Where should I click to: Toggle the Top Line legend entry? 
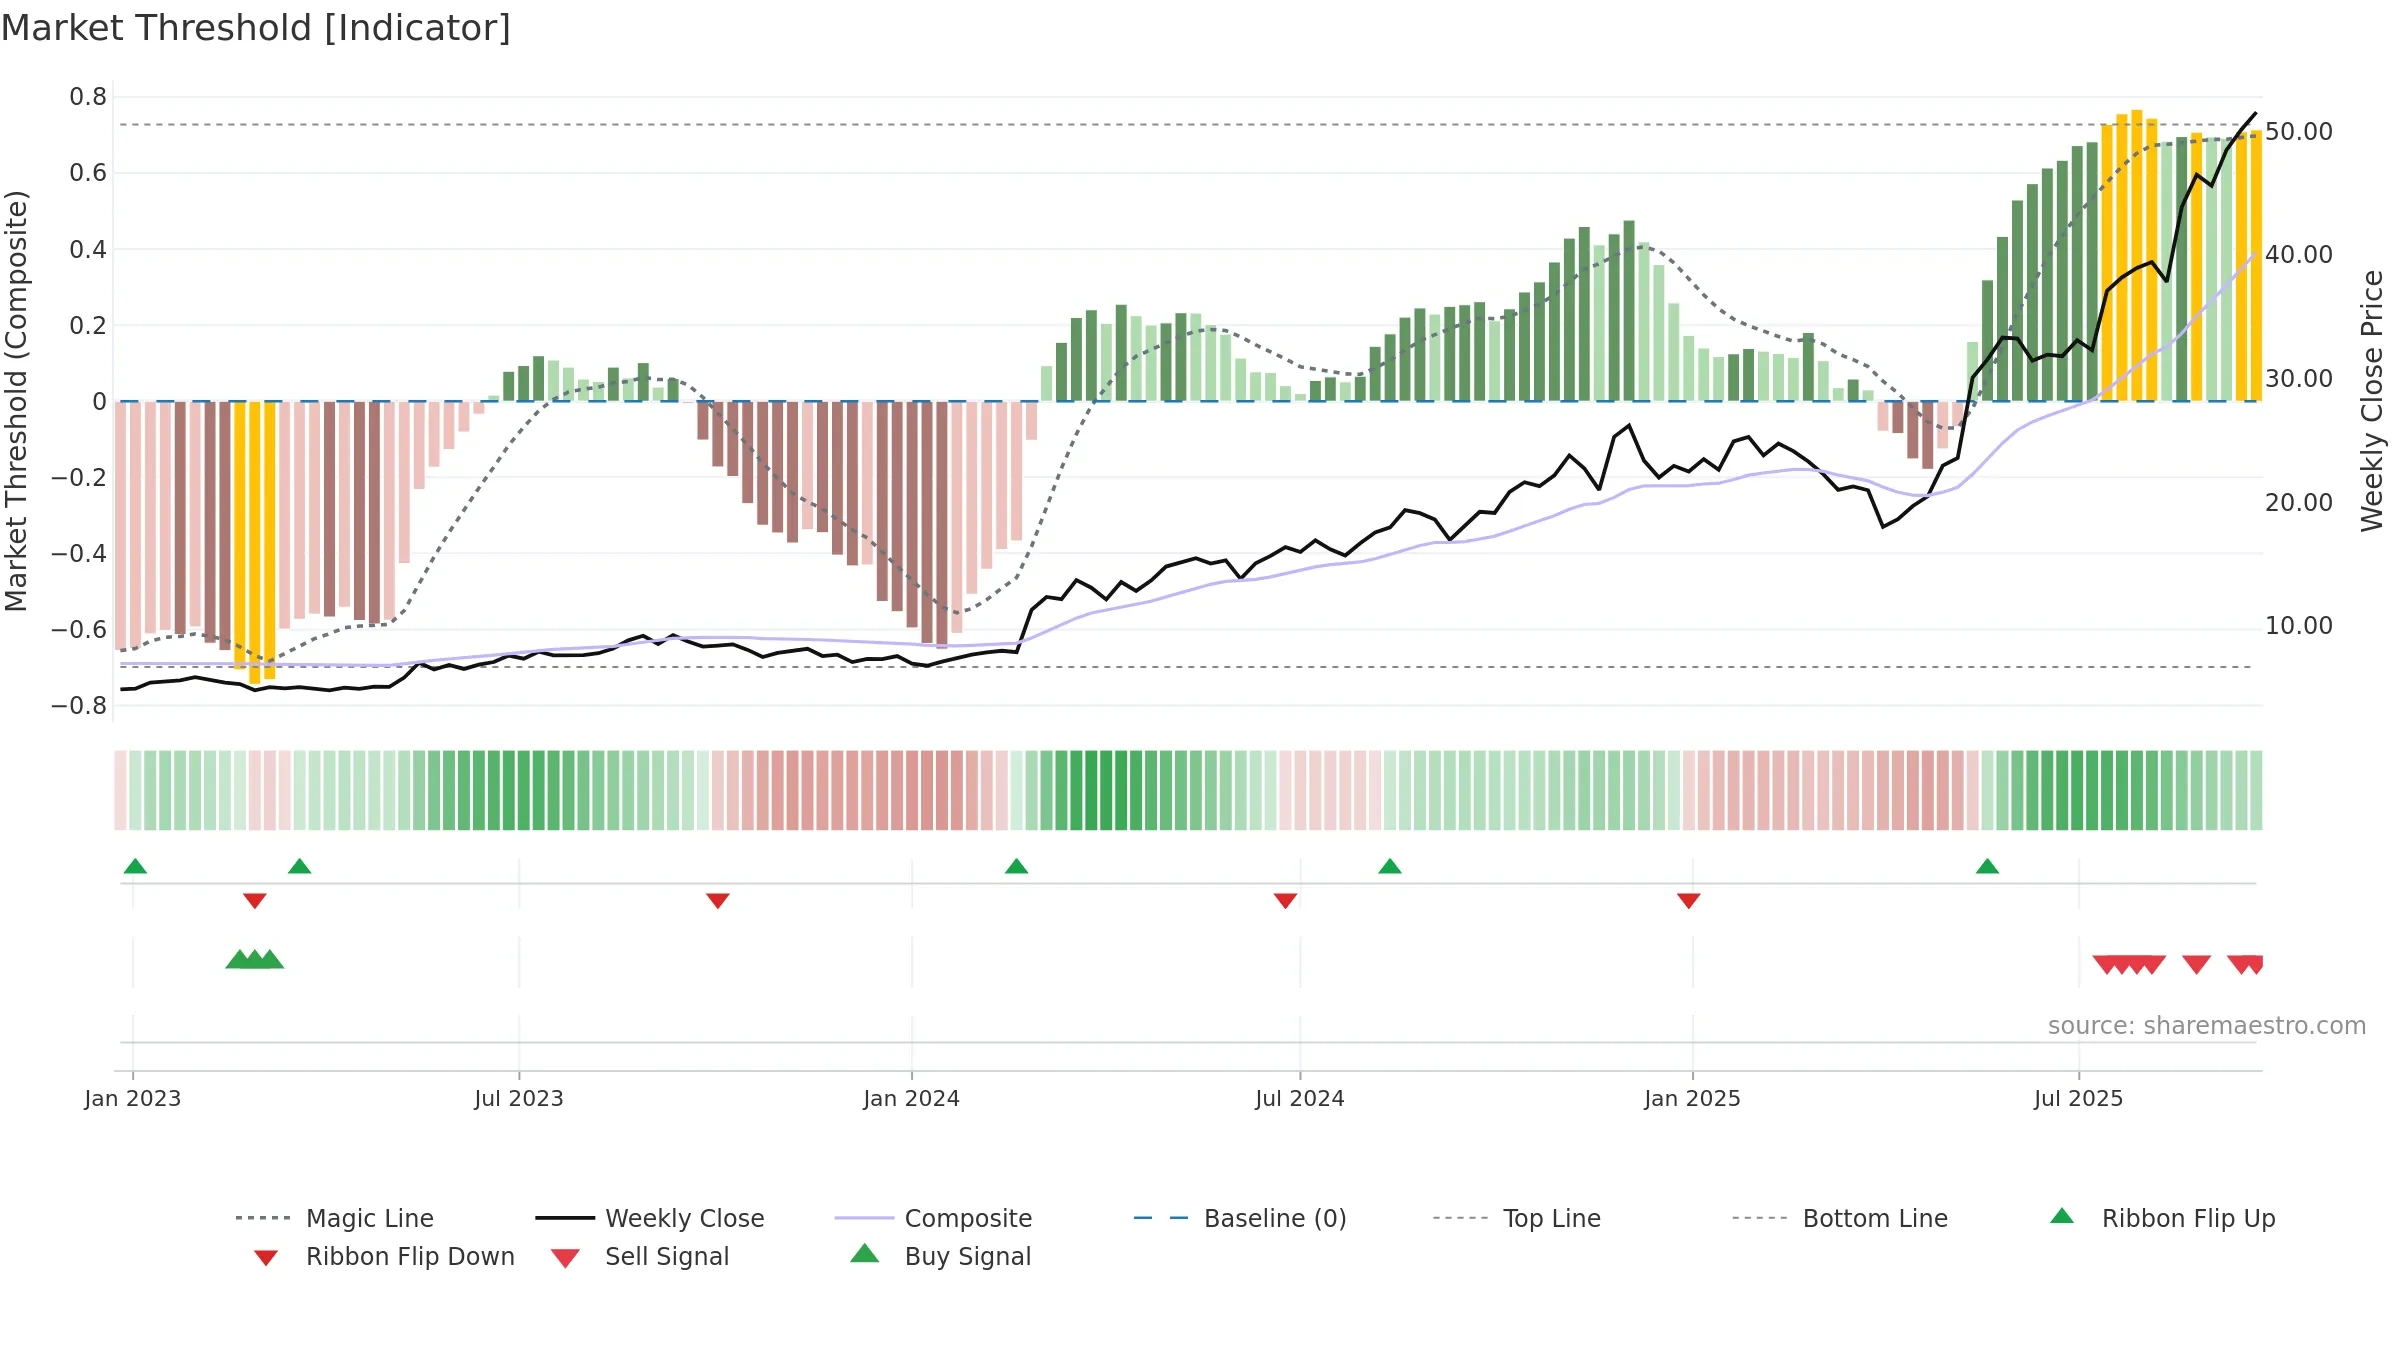point(1516,1218)
